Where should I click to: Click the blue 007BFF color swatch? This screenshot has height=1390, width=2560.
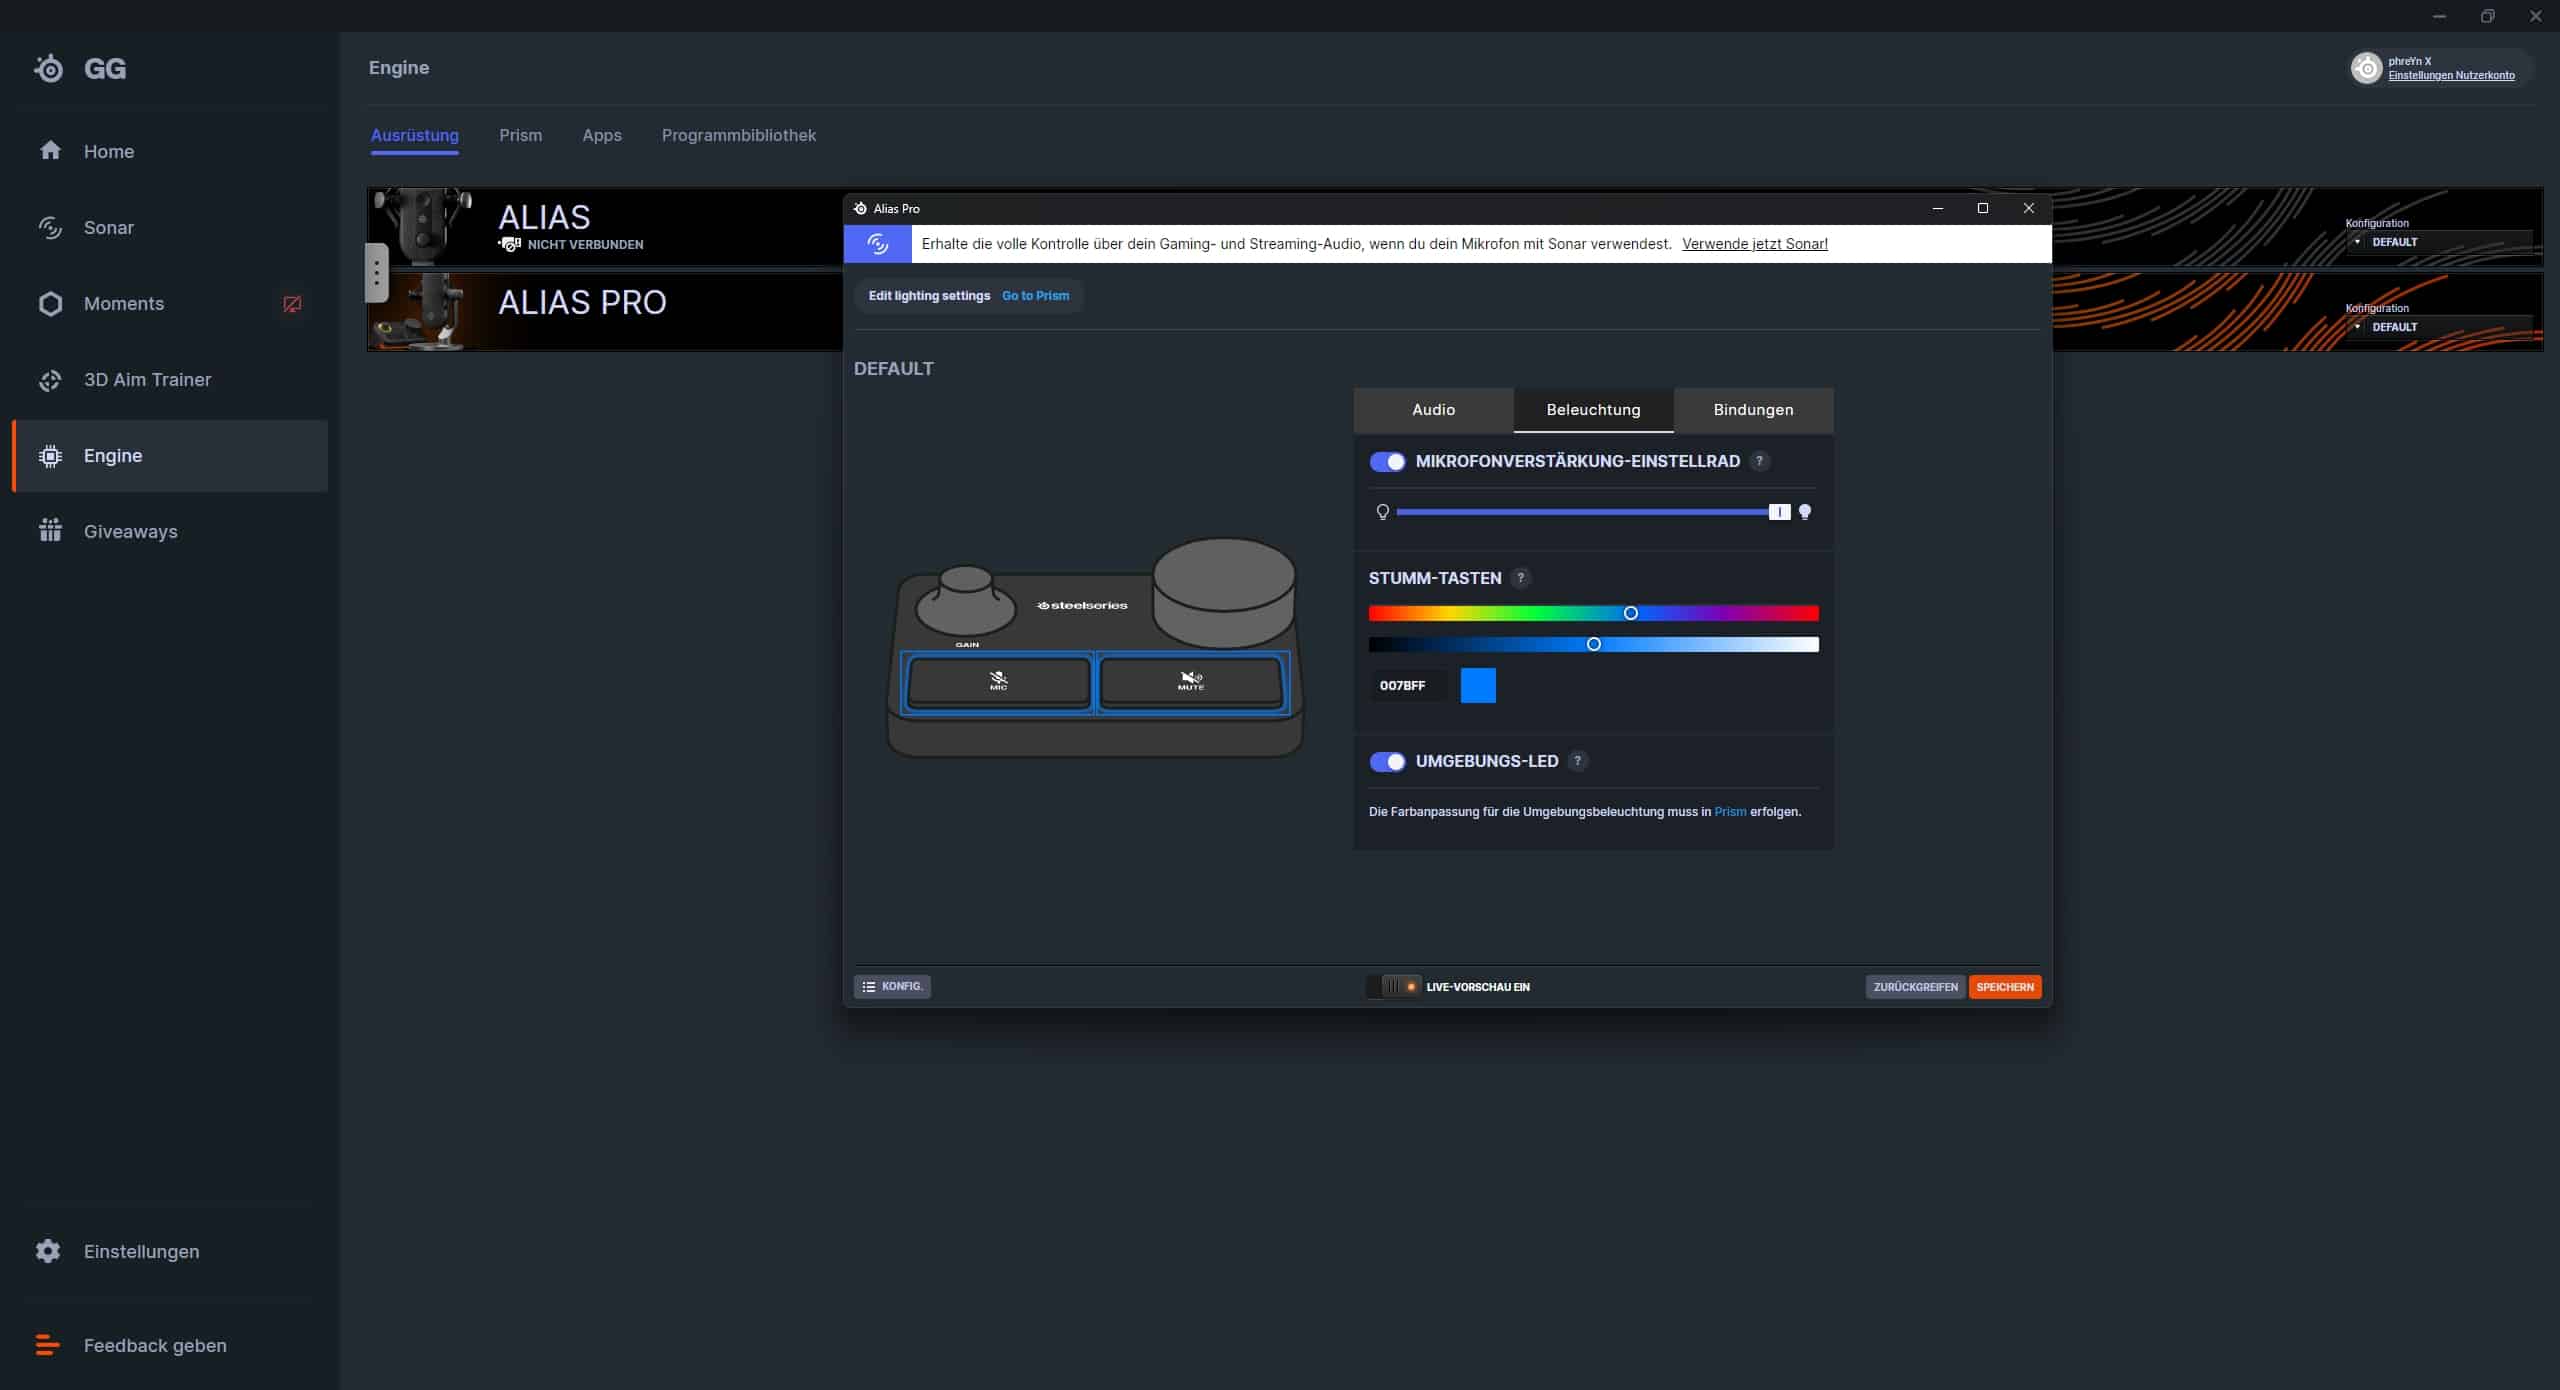(1477, 685)
